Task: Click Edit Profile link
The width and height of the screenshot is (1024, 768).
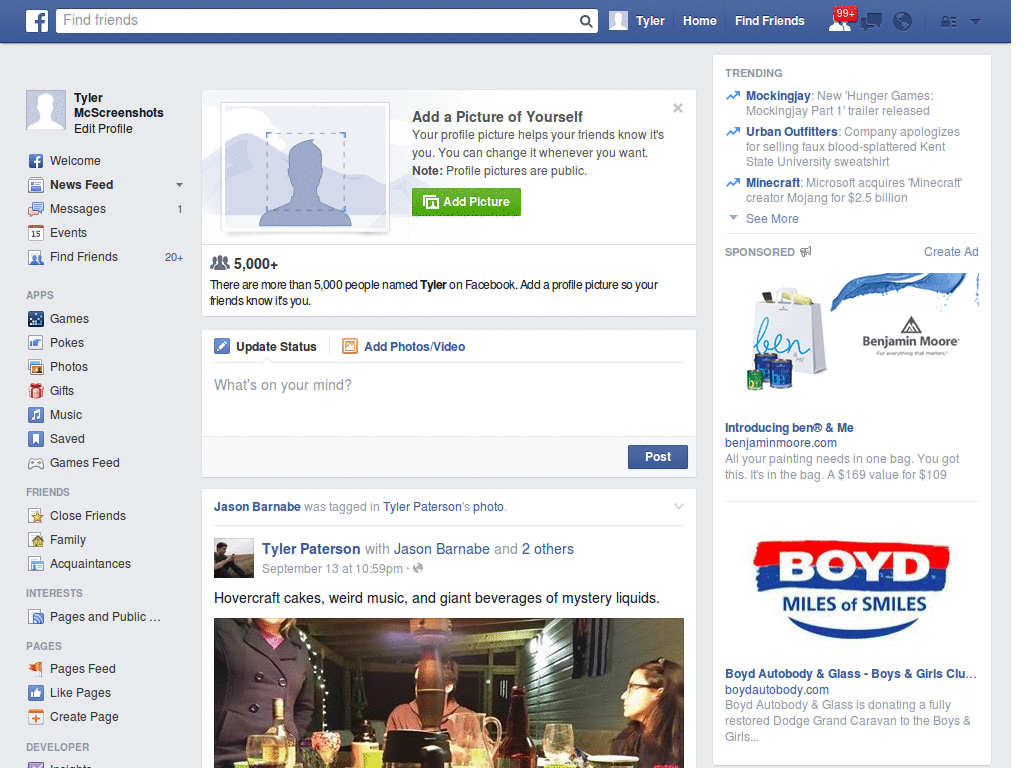Action: pyautogui.click(x=103, y=129)
